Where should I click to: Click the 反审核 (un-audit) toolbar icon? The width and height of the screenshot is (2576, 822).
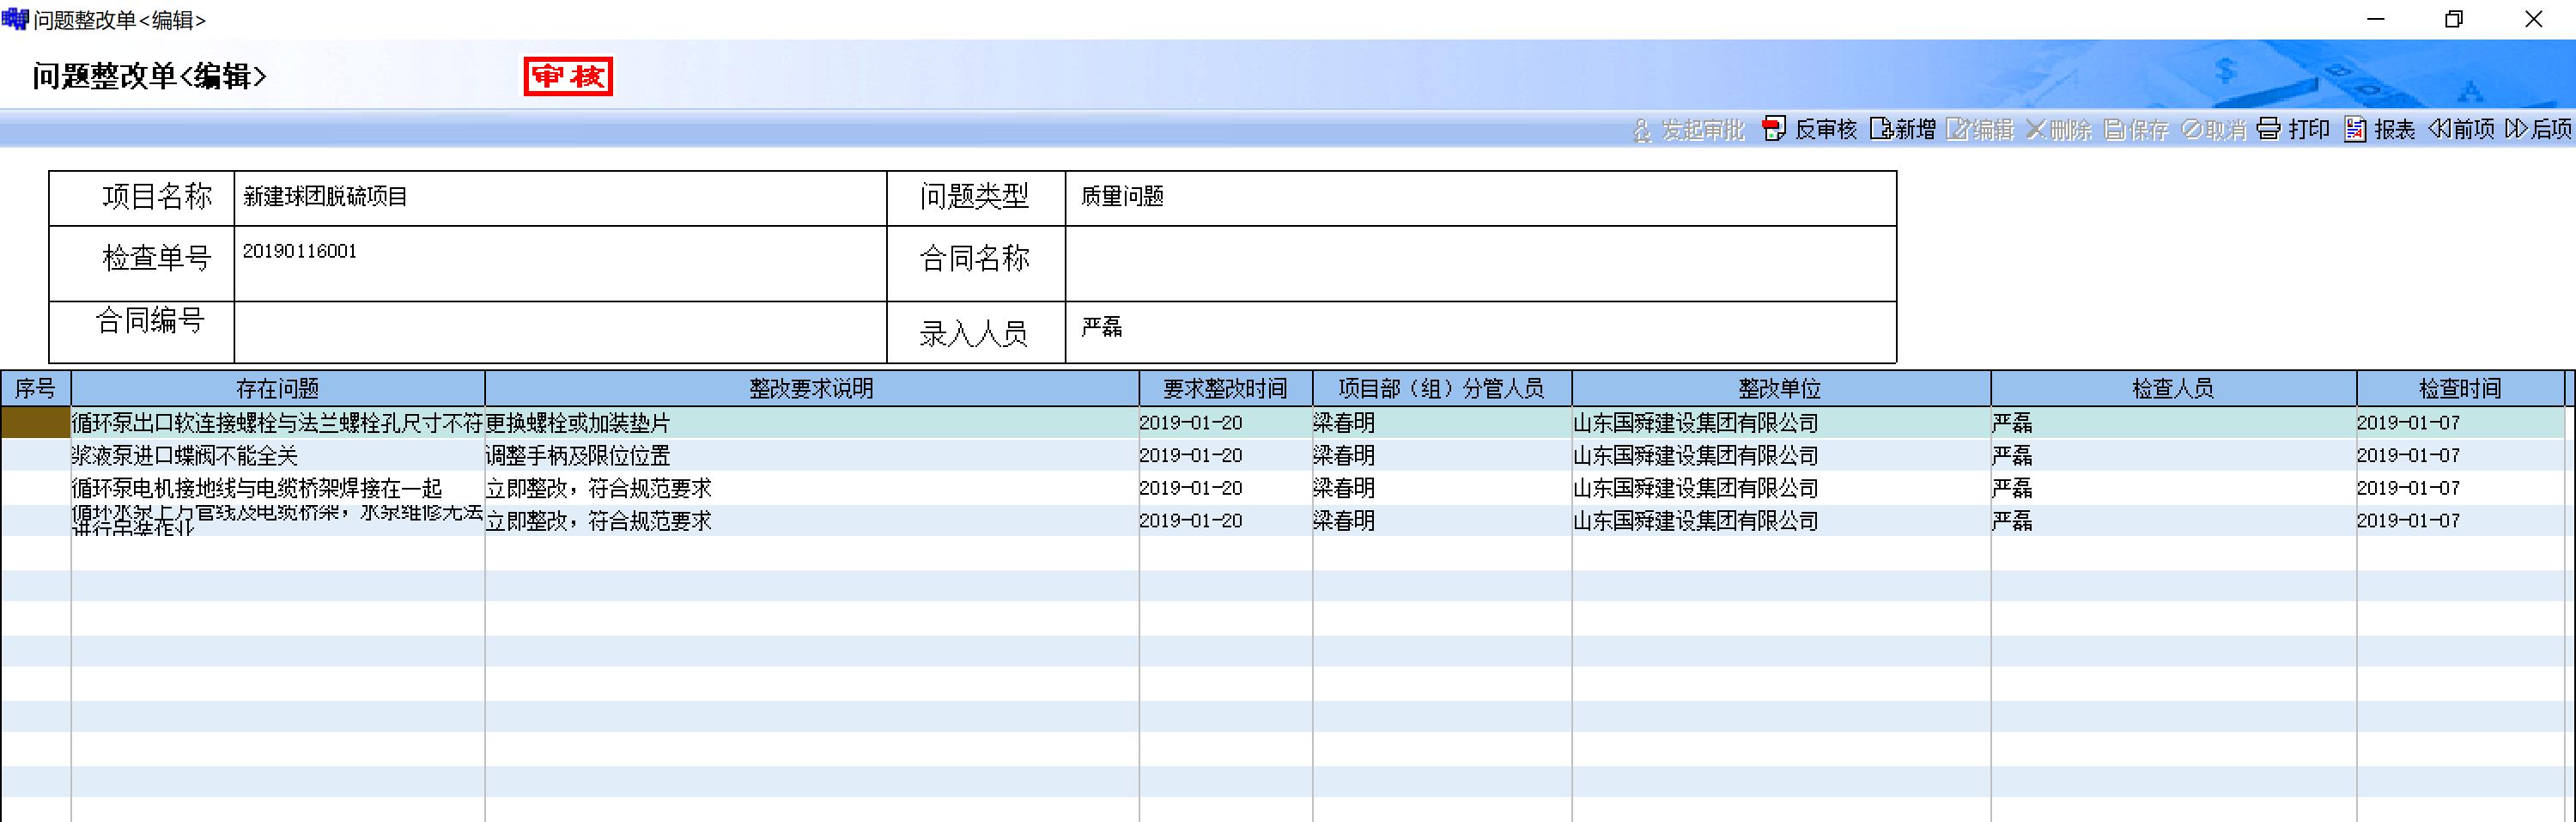click(x=1773, y=129)
